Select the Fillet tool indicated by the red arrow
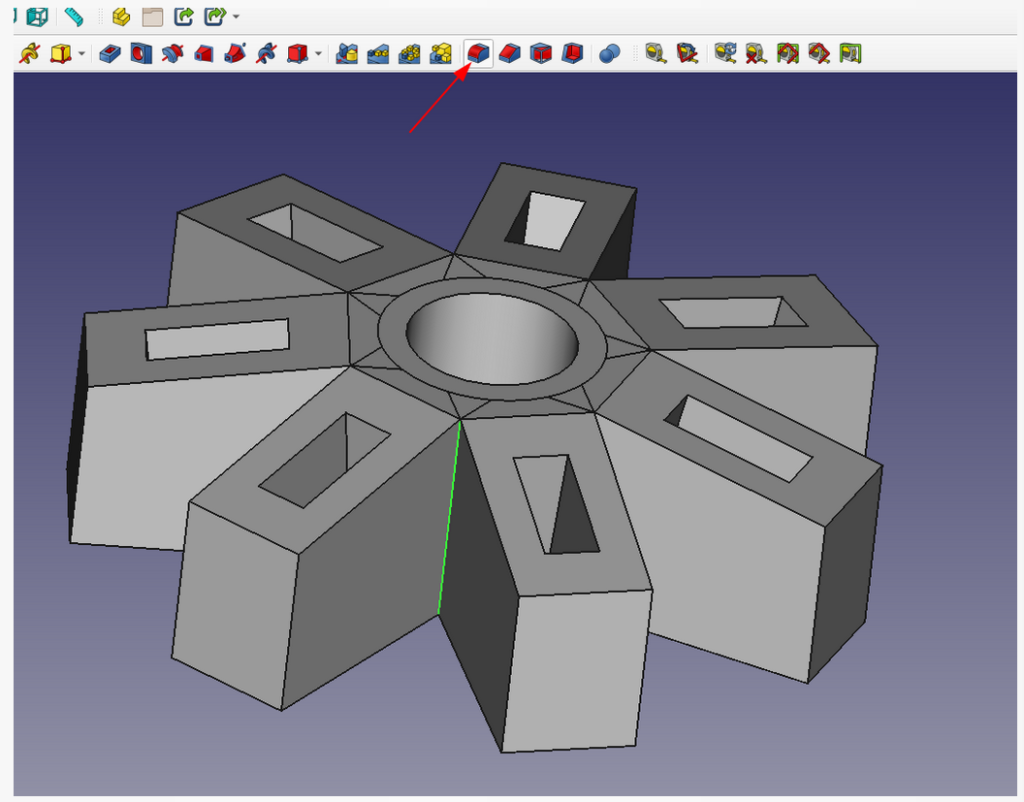The image size is (1024, 802). click(x=477, y=54)
